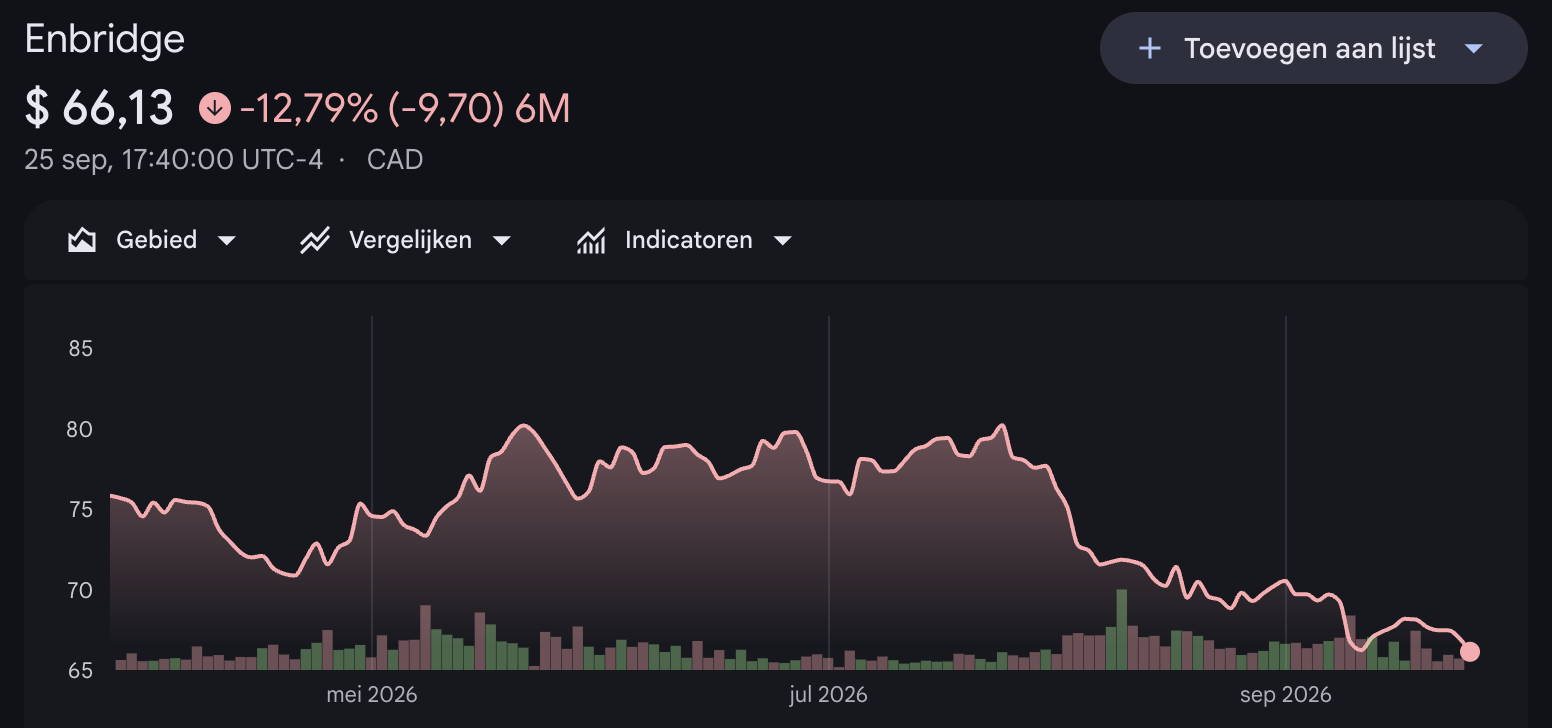Open the Vergelijken menu
This screenshot has height=728, width=1552.
[x=406, y=240]
